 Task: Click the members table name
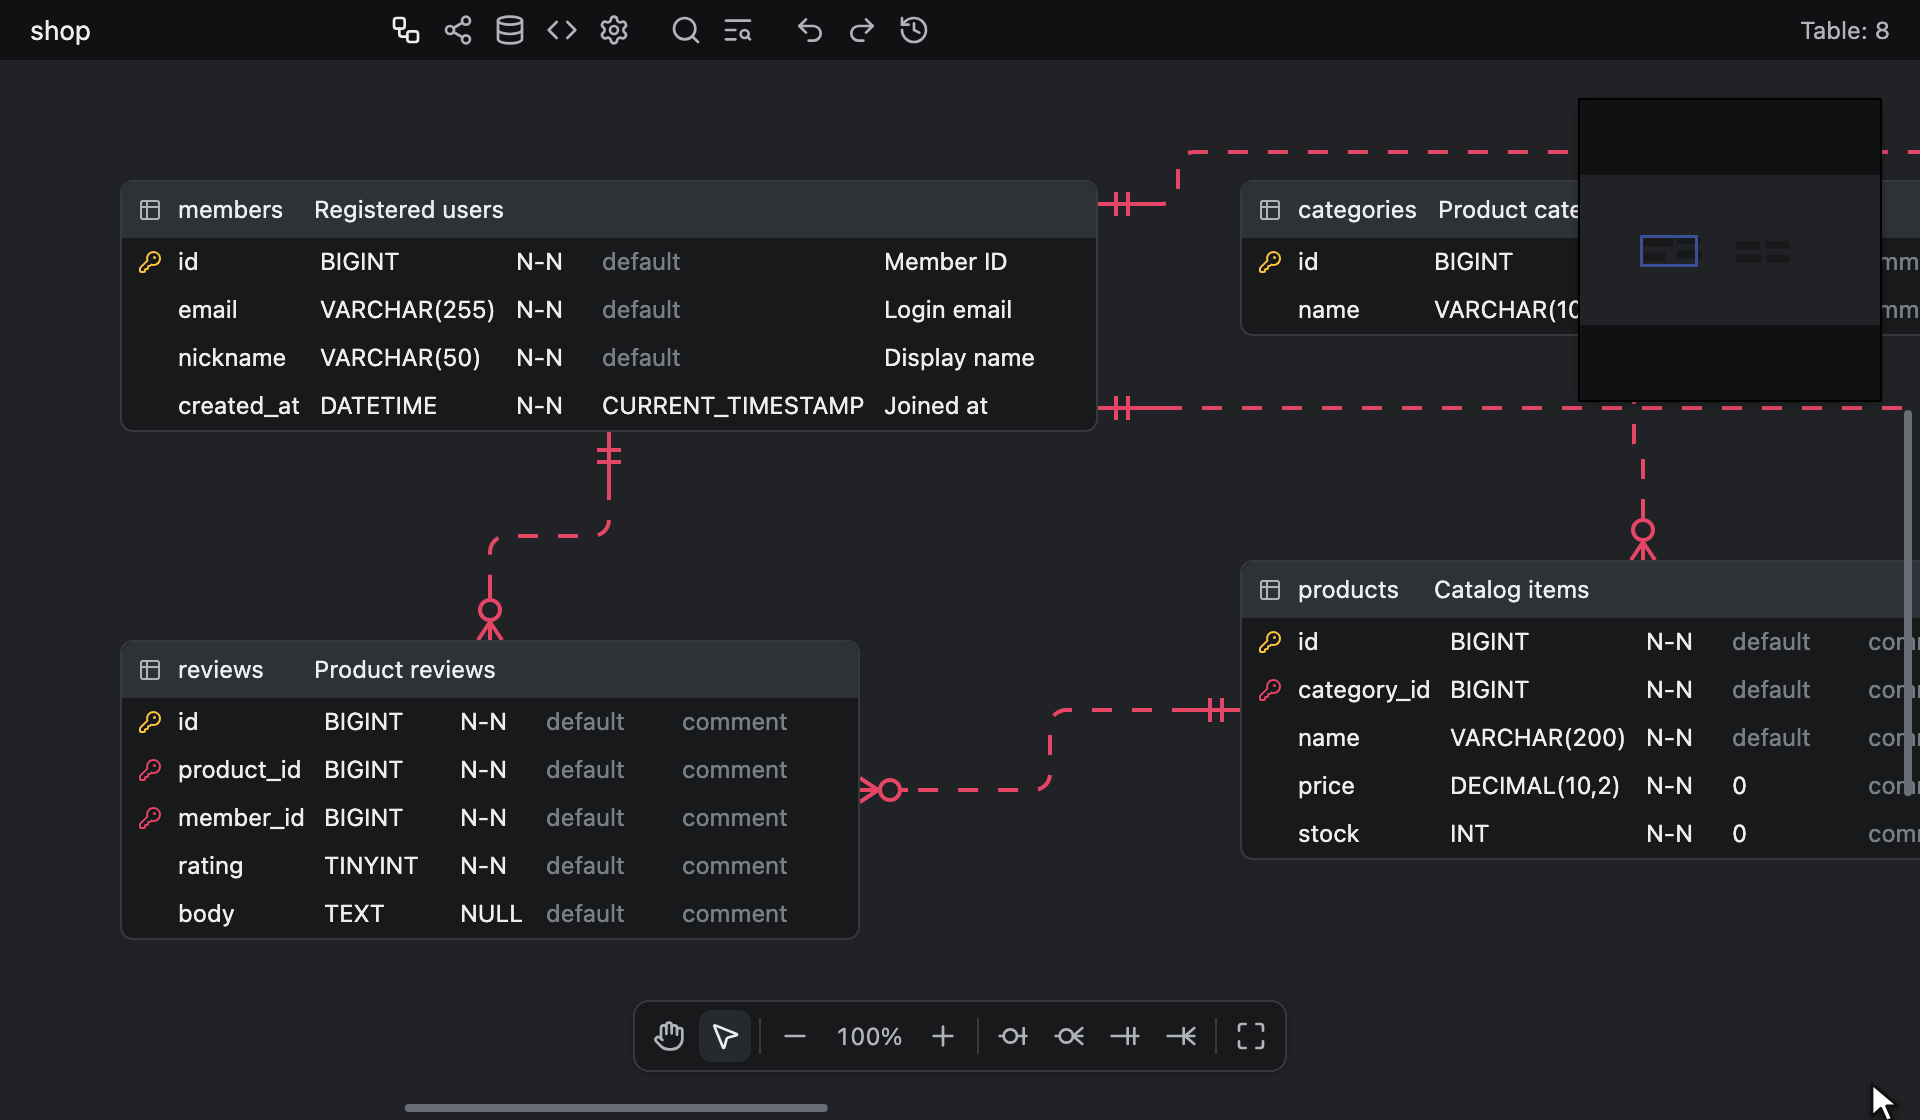[230, 210]
